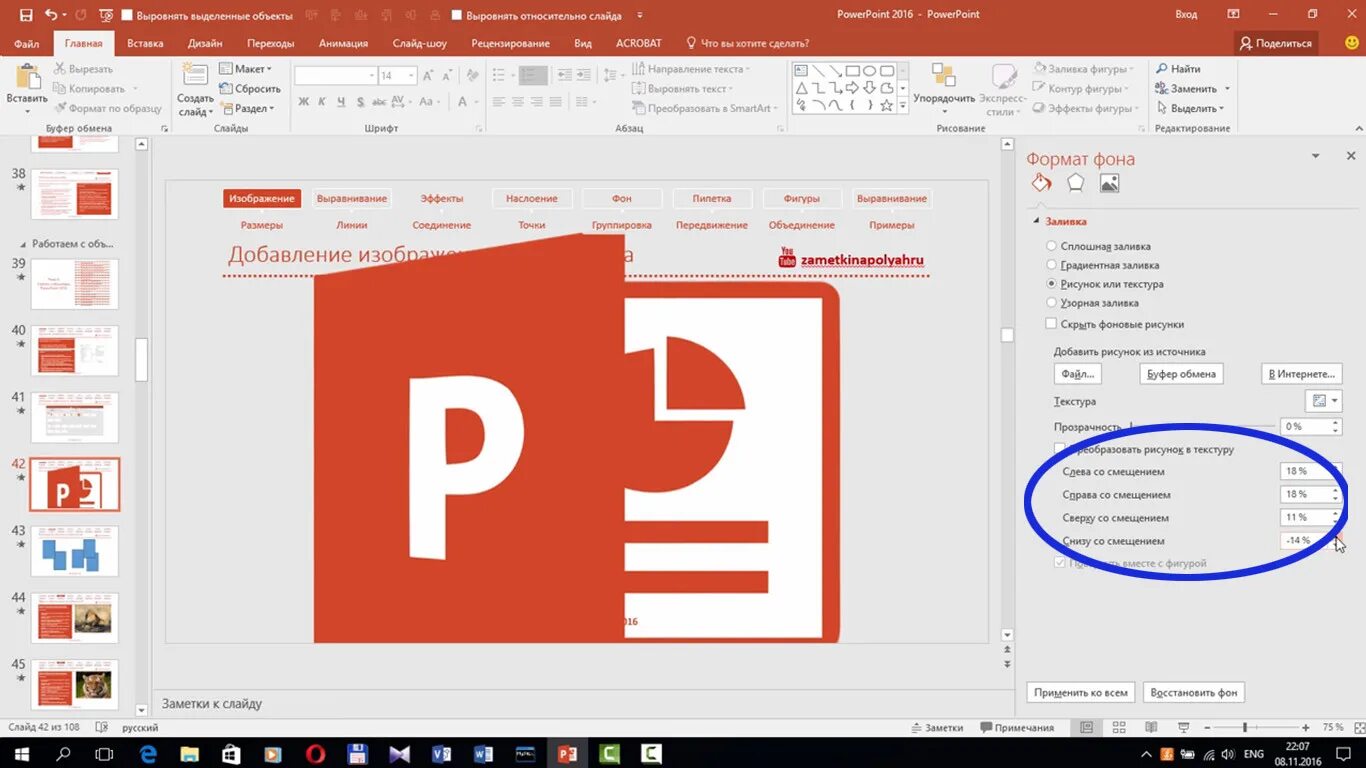1366x768 pixels.
Task: Select Сплошная заливка radio option
Action: 1051,246
